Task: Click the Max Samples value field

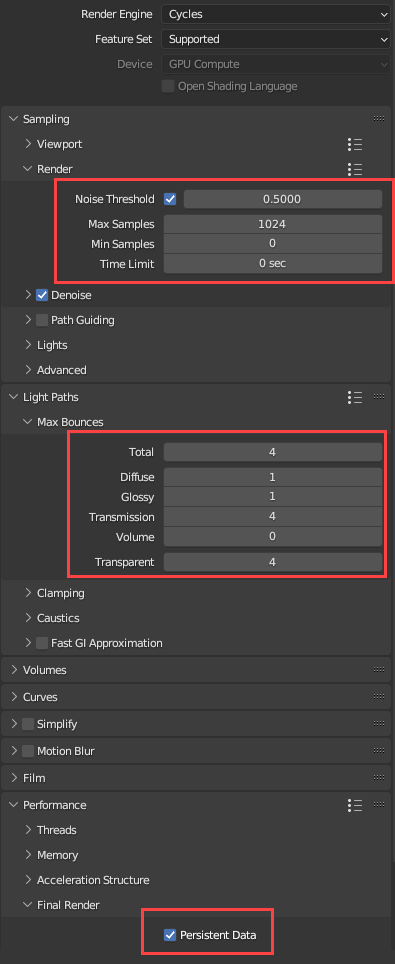Action: pyautogui.click(x=273, y=224)
